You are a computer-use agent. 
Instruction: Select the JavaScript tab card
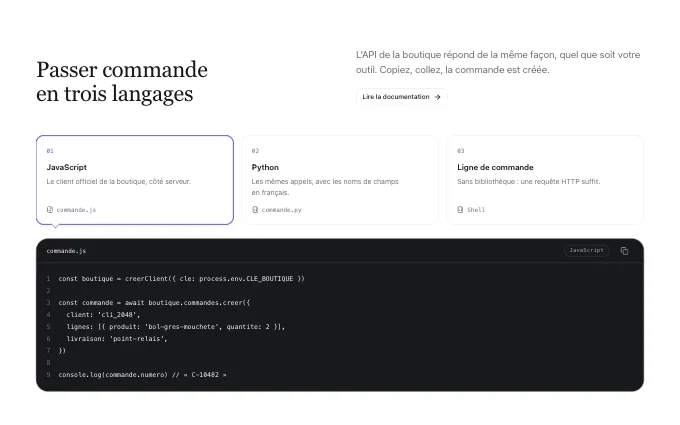tap(135, 180)
